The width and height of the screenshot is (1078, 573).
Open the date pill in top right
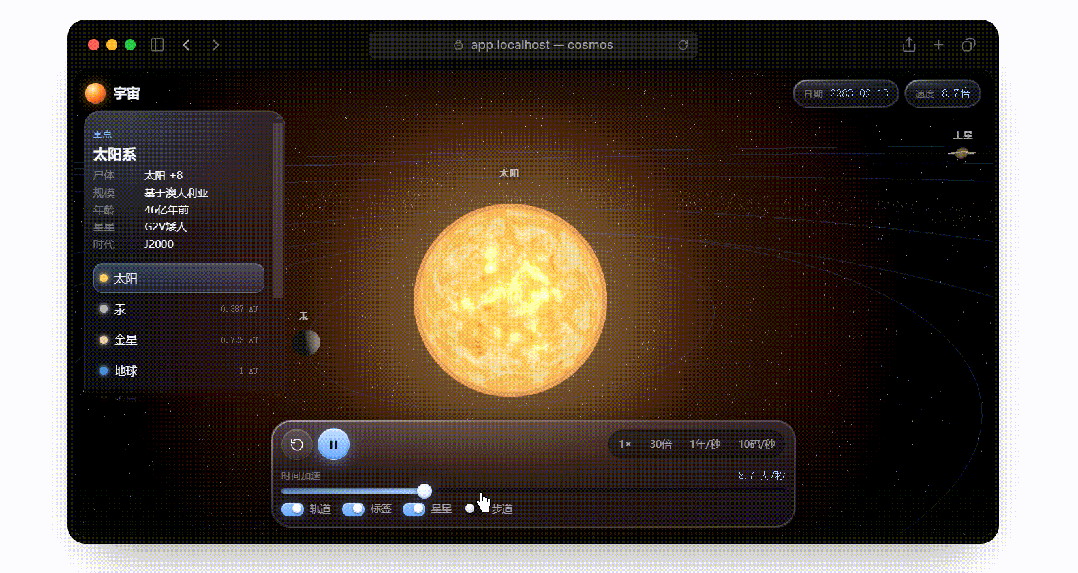(x=846, y=94)
